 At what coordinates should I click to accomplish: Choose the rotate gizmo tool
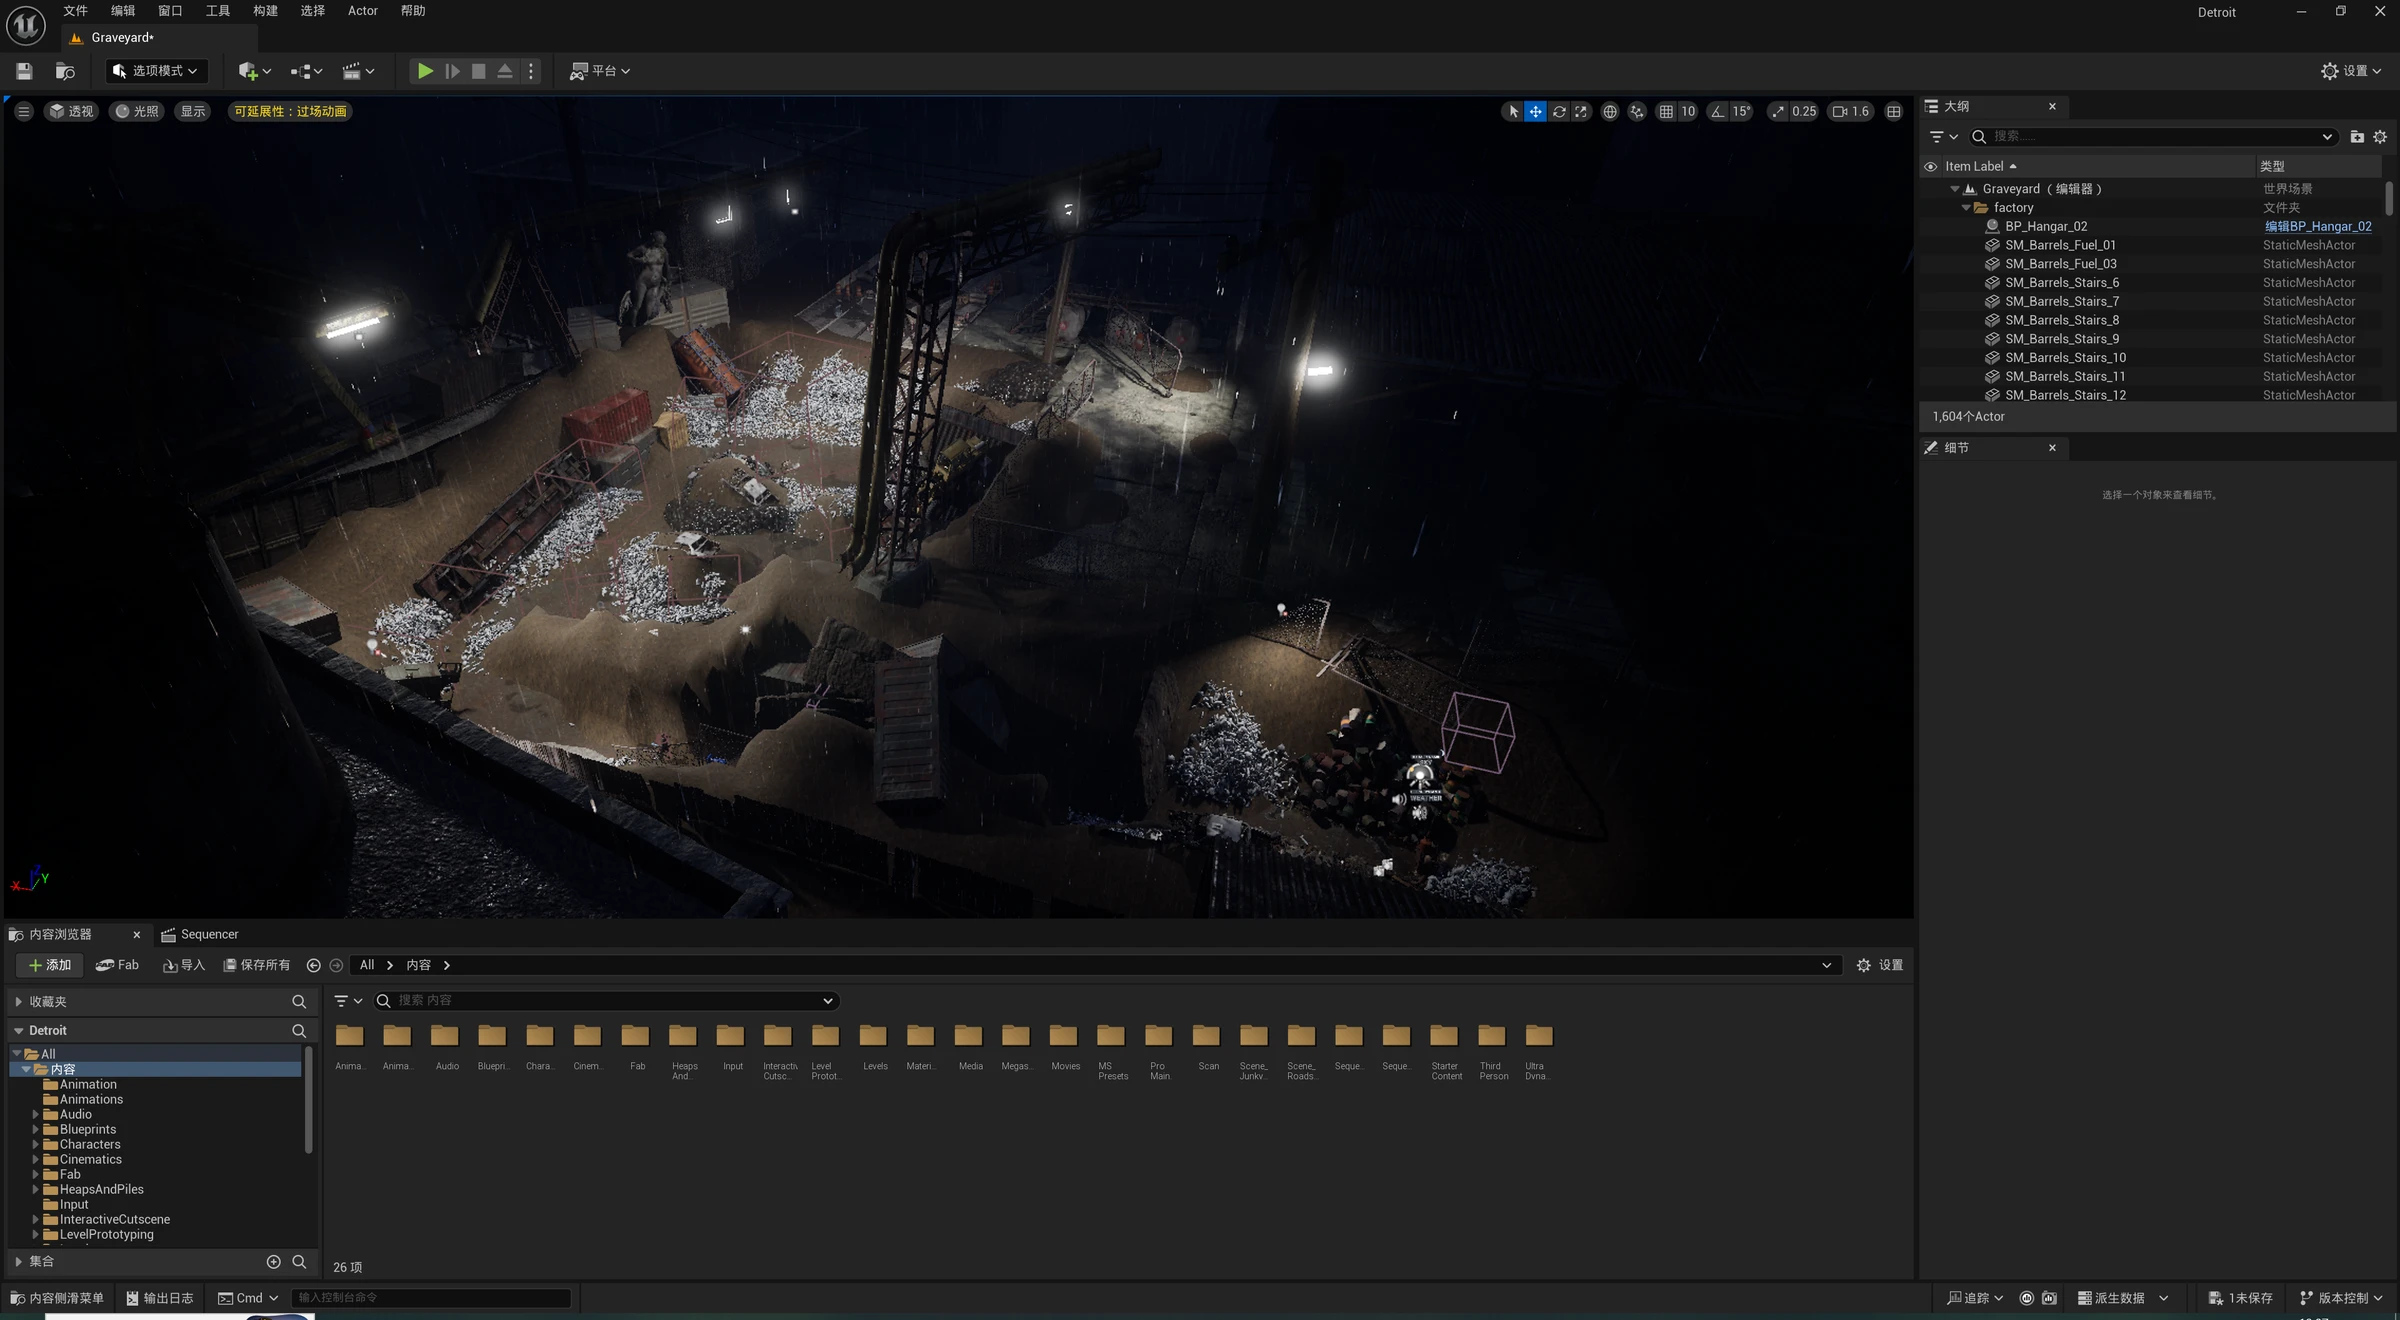[x=1559, y=111]
